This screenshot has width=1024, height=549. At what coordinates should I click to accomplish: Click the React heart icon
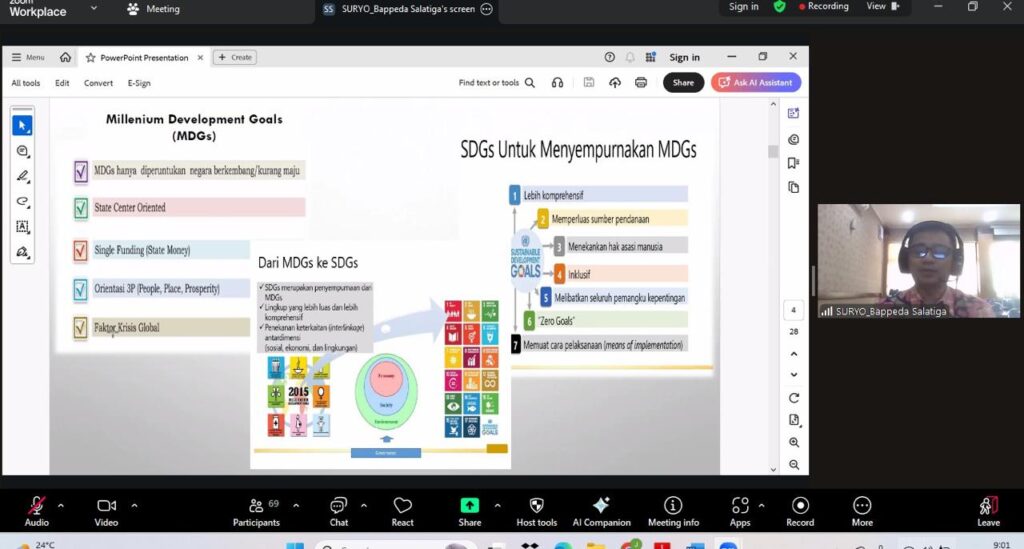[403, 511]
